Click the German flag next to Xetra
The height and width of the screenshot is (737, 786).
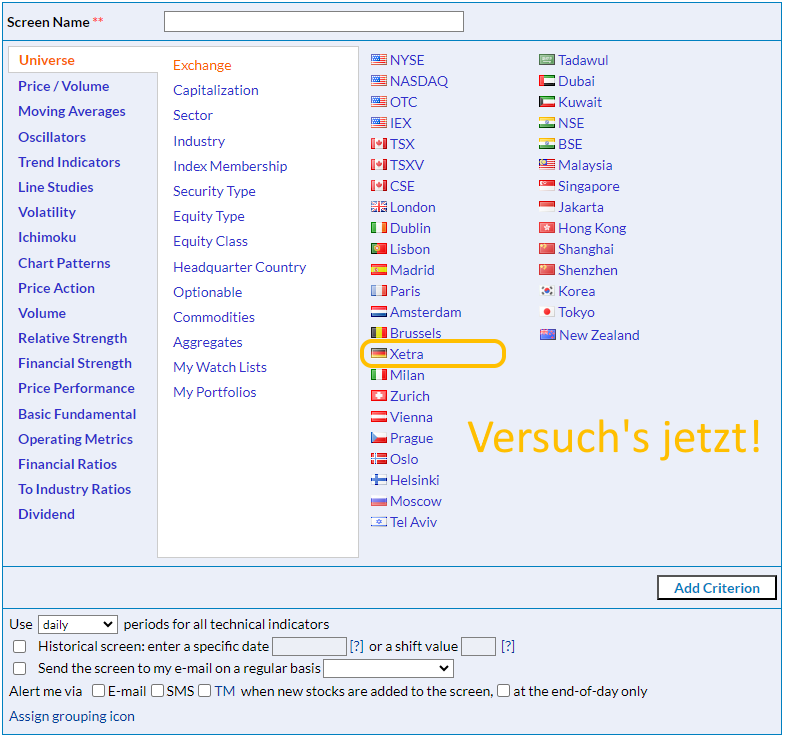(x=378, y=354)
